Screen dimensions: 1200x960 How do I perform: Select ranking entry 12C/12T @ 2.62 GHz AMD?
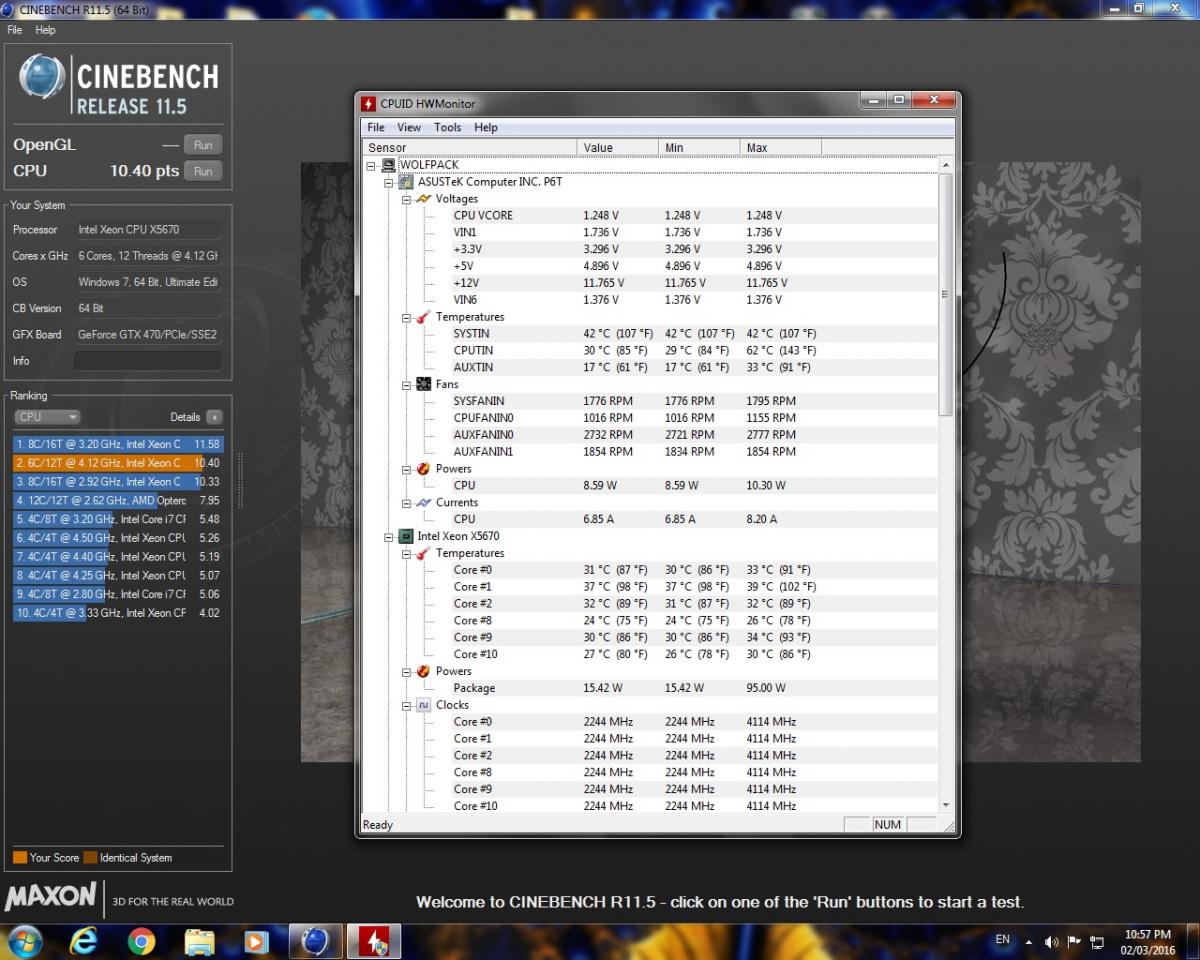click(x=119, y=500)
